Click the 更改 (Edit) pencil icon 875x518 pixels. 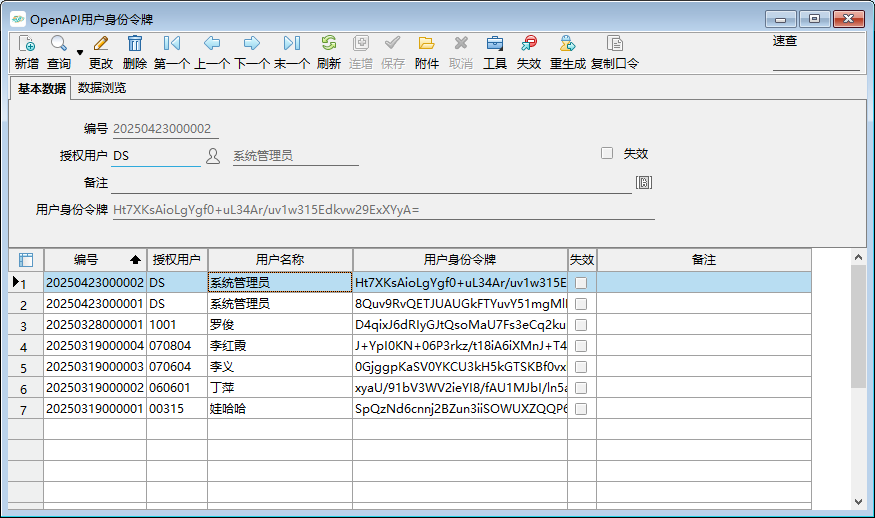tap(101, 44)
